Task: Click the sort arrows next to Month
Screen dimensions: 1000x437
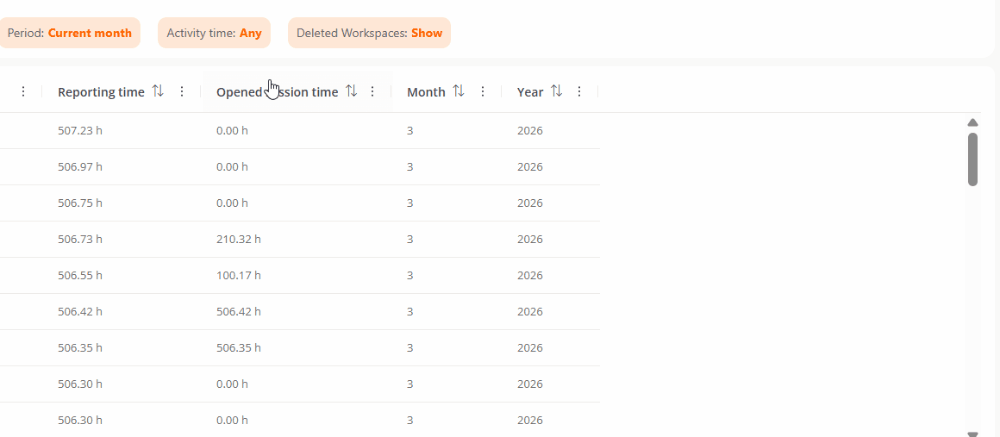Action: tap(458, 91)
